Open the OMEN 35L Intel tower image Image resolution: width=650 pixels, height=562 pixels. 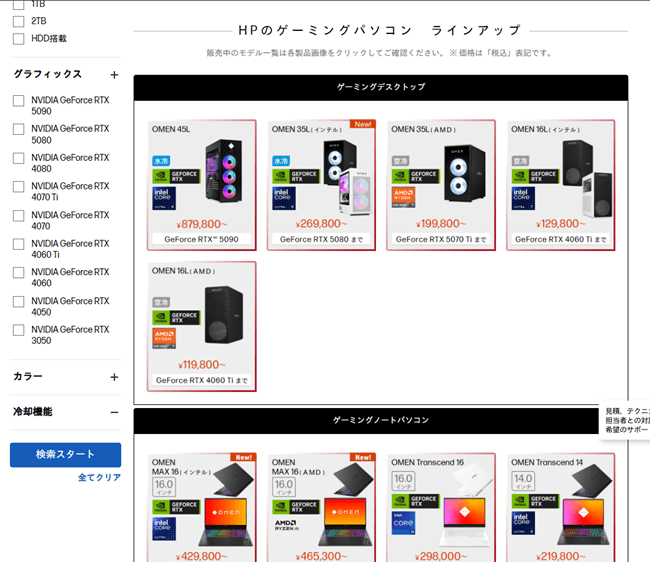pos(347,177)
